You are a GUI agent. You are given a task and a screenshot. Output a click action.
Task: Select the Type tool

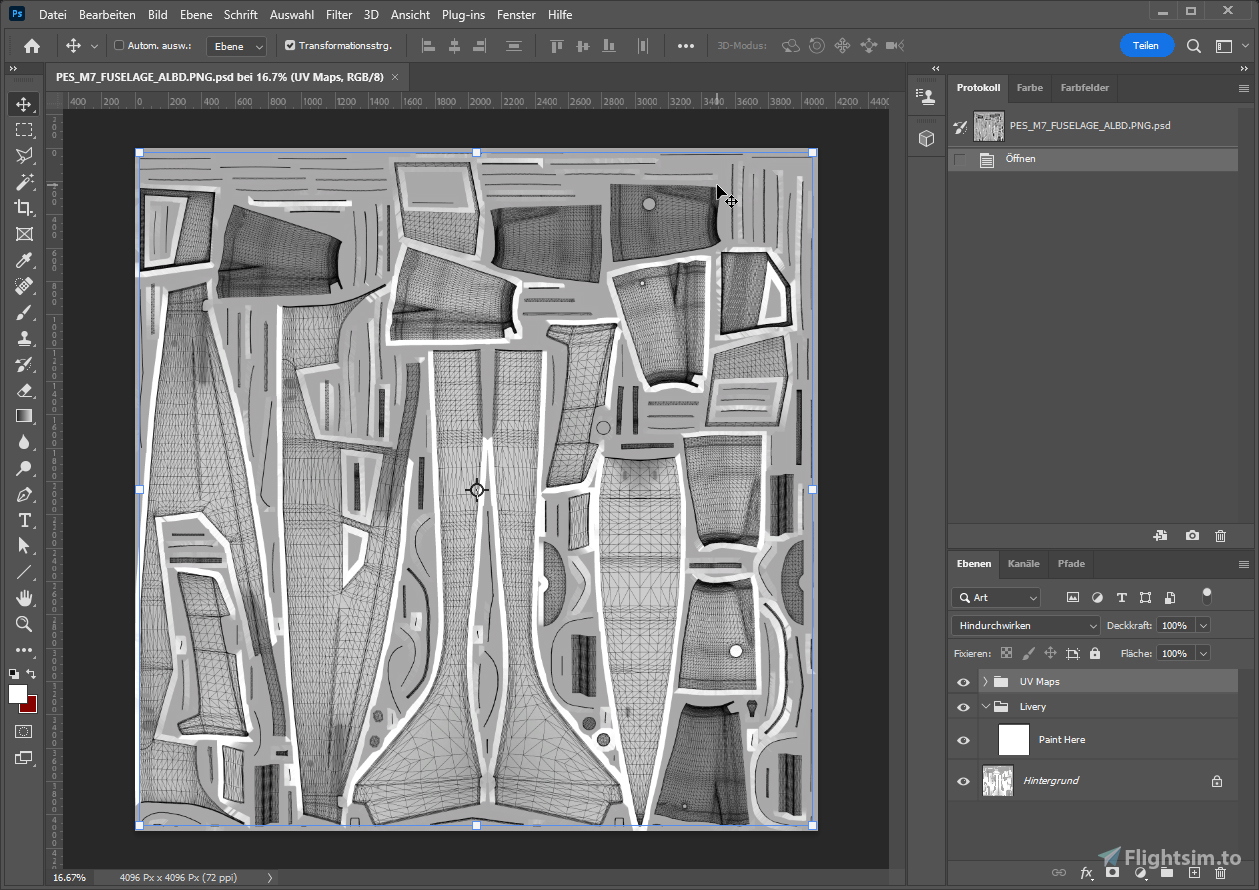point(24,520)
